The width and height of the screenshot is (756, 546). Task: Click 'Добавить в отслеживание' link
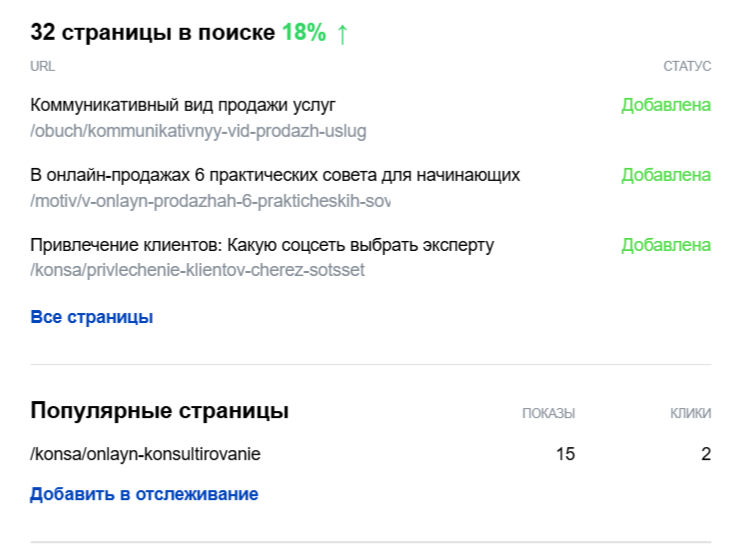point(144,494)
